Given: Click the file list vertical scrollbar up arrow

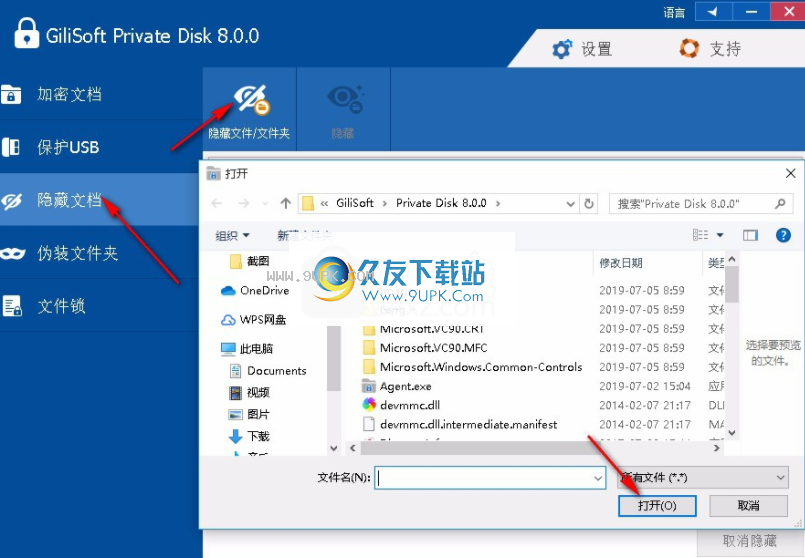Looking at the screenshot, I should pyautogui.click(x=732, y=259).
